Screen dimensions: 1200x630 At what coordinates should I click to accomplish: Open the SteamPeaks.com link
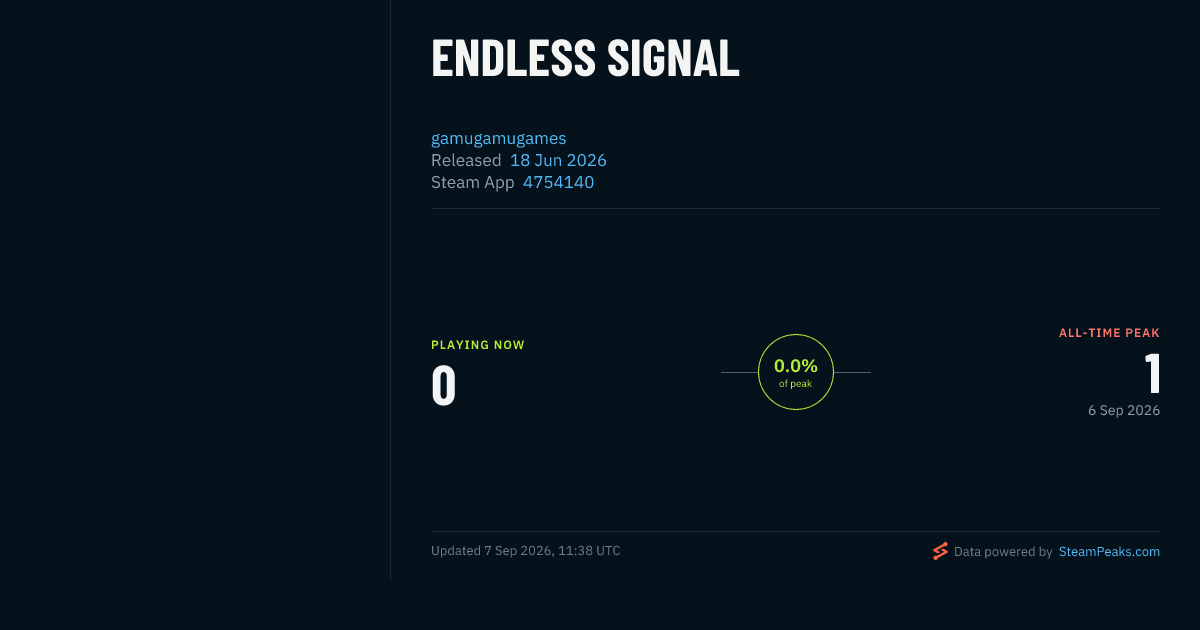coord(1109,551)
